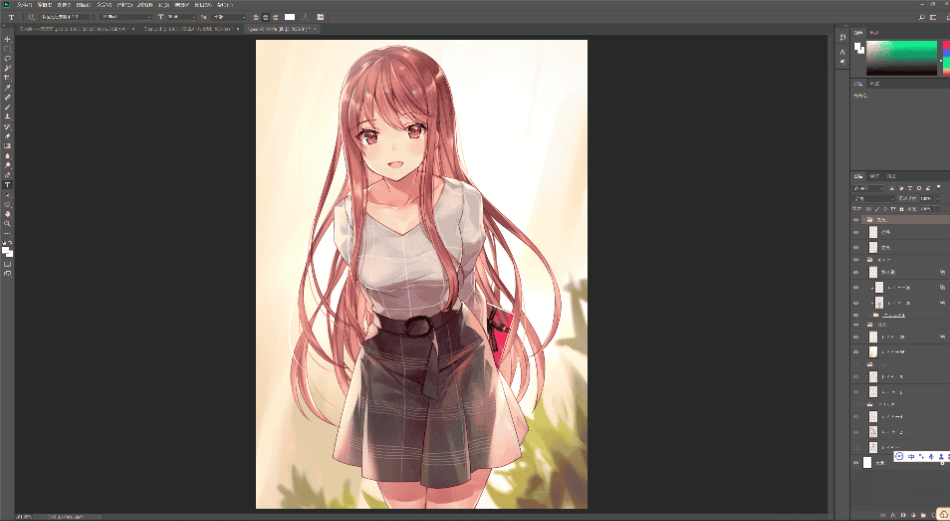Link layers icon at panel bottom
The width and height of the screenshot is (950, 521).
883,515
